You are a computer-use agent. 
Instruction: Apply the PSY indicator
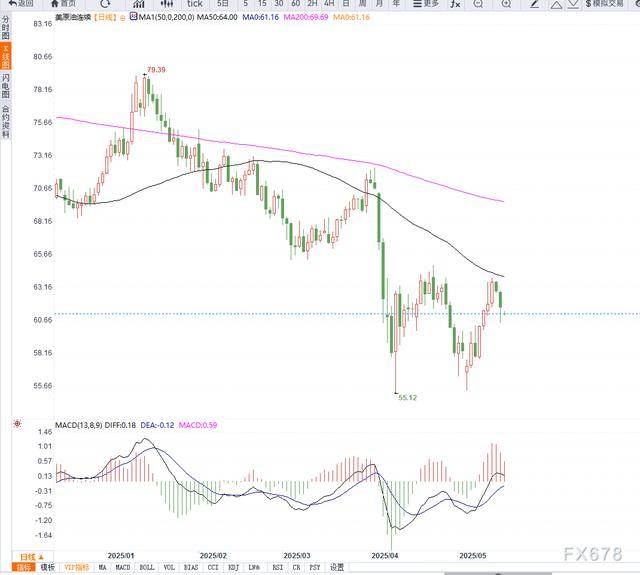(x=315, y=567)
